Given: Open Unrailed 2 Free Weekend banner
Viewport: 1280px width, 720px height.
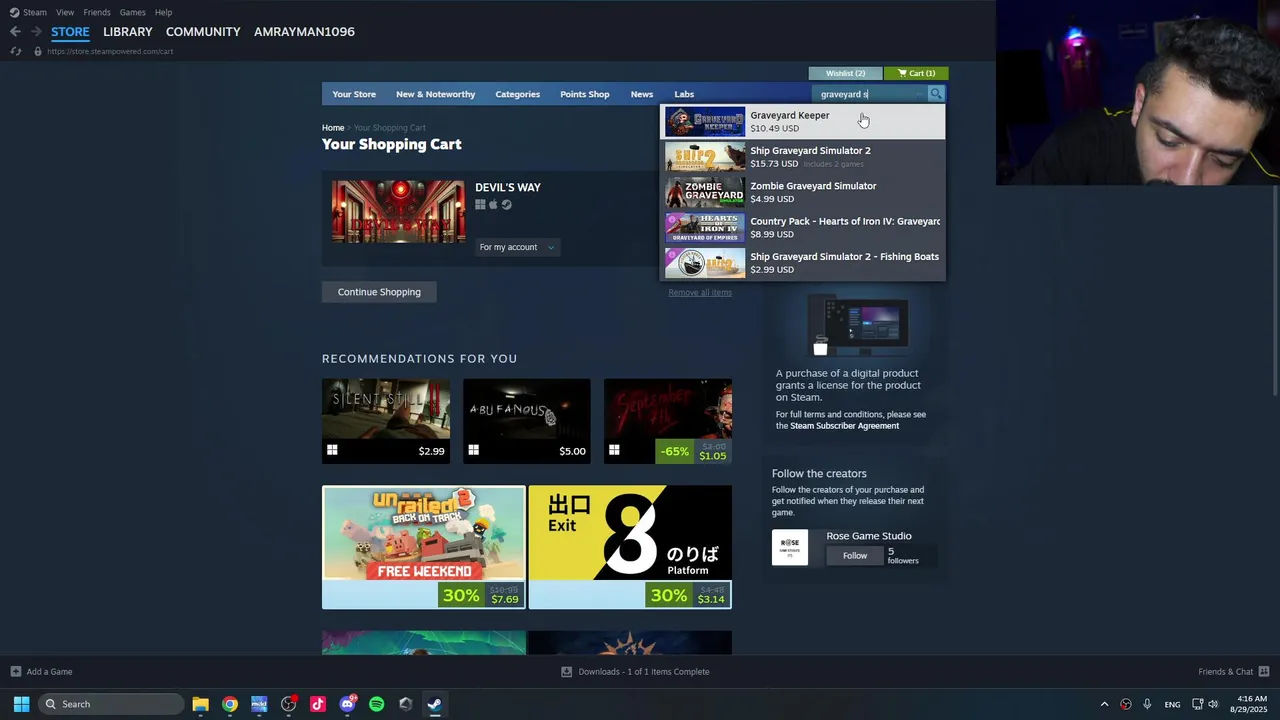Looking at the screenshot, I should point(424,547).
